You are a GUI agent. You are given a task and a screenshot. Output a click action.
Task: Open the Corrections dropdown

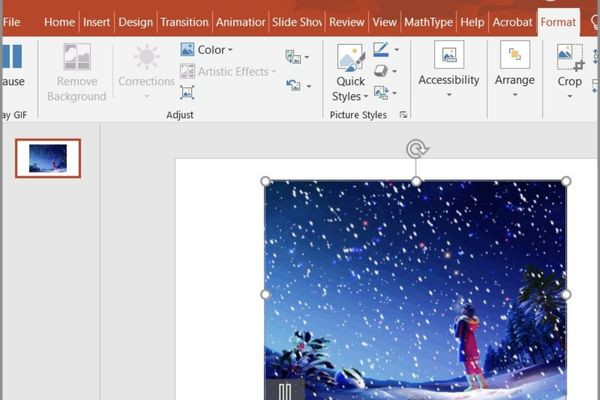tap(147, 72)
